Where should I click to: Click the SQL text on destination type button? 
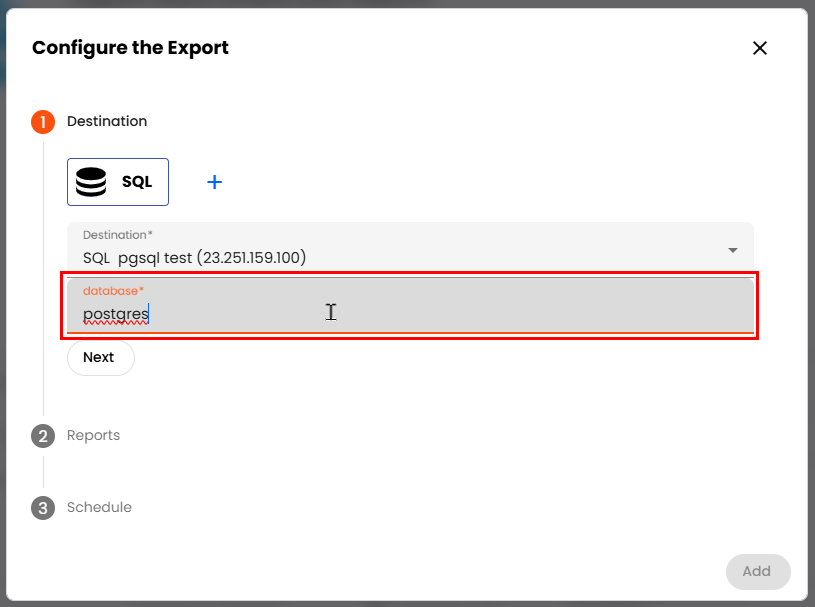pyautogui.click(x=137, y=182)
